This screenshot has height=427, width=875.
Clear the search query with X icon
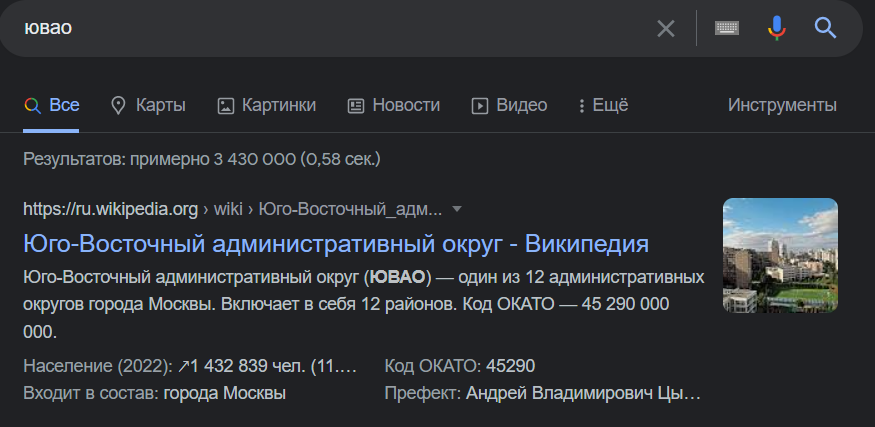[x=666, y=28]
